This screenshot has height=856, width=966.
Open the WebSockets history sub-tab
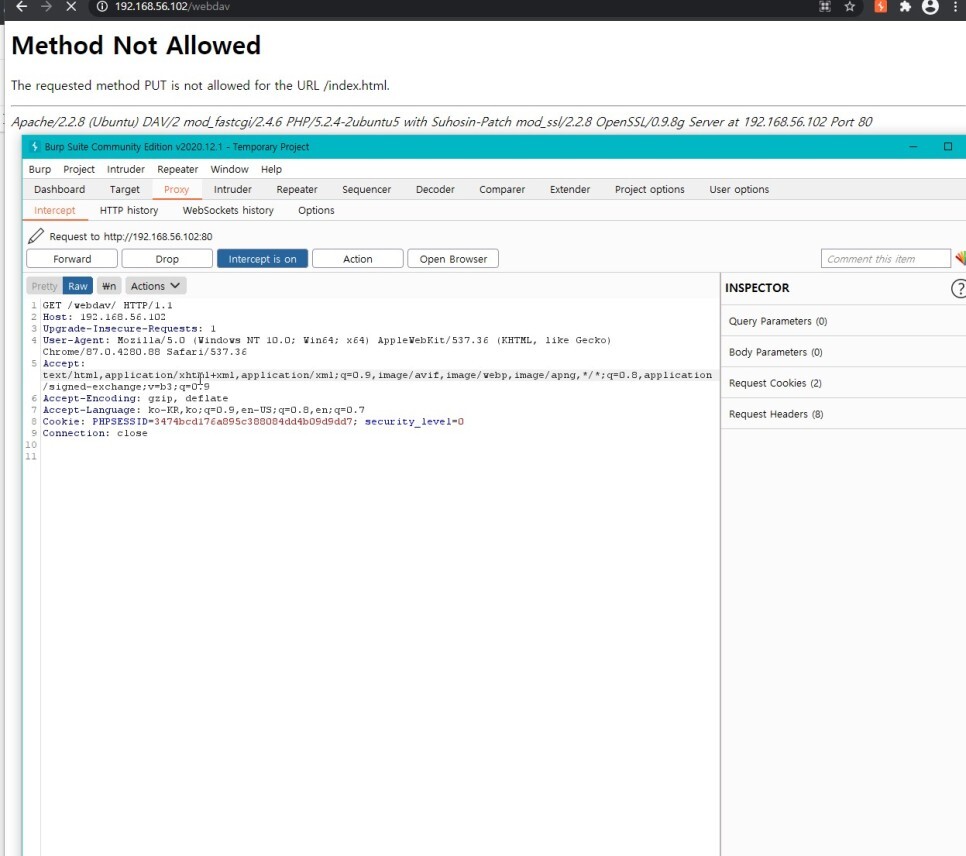228,210
